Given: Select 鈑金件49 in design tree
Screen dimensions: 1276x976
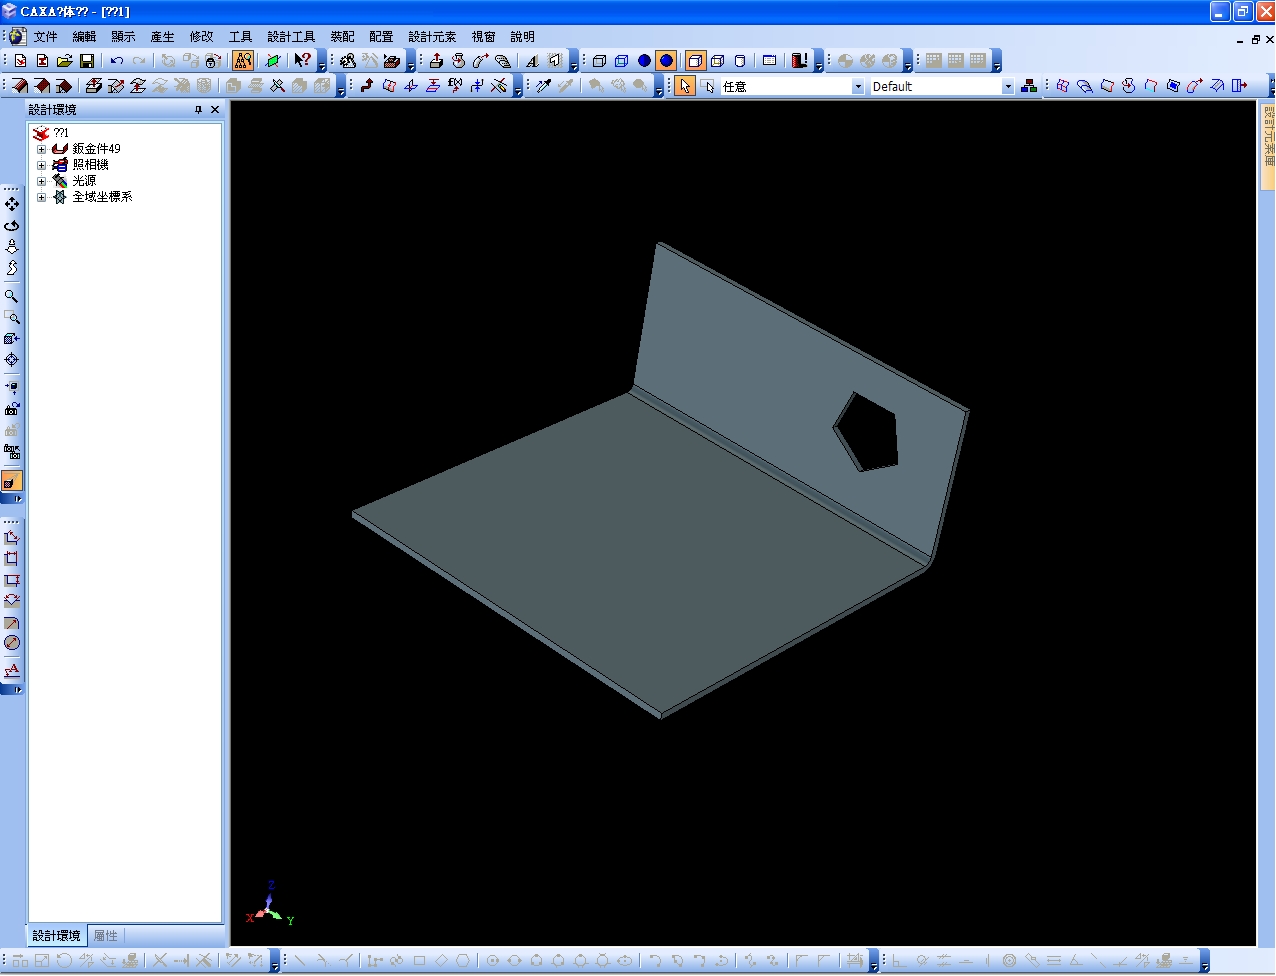Looking at the screenshot, I should click(x=96, y=149).
